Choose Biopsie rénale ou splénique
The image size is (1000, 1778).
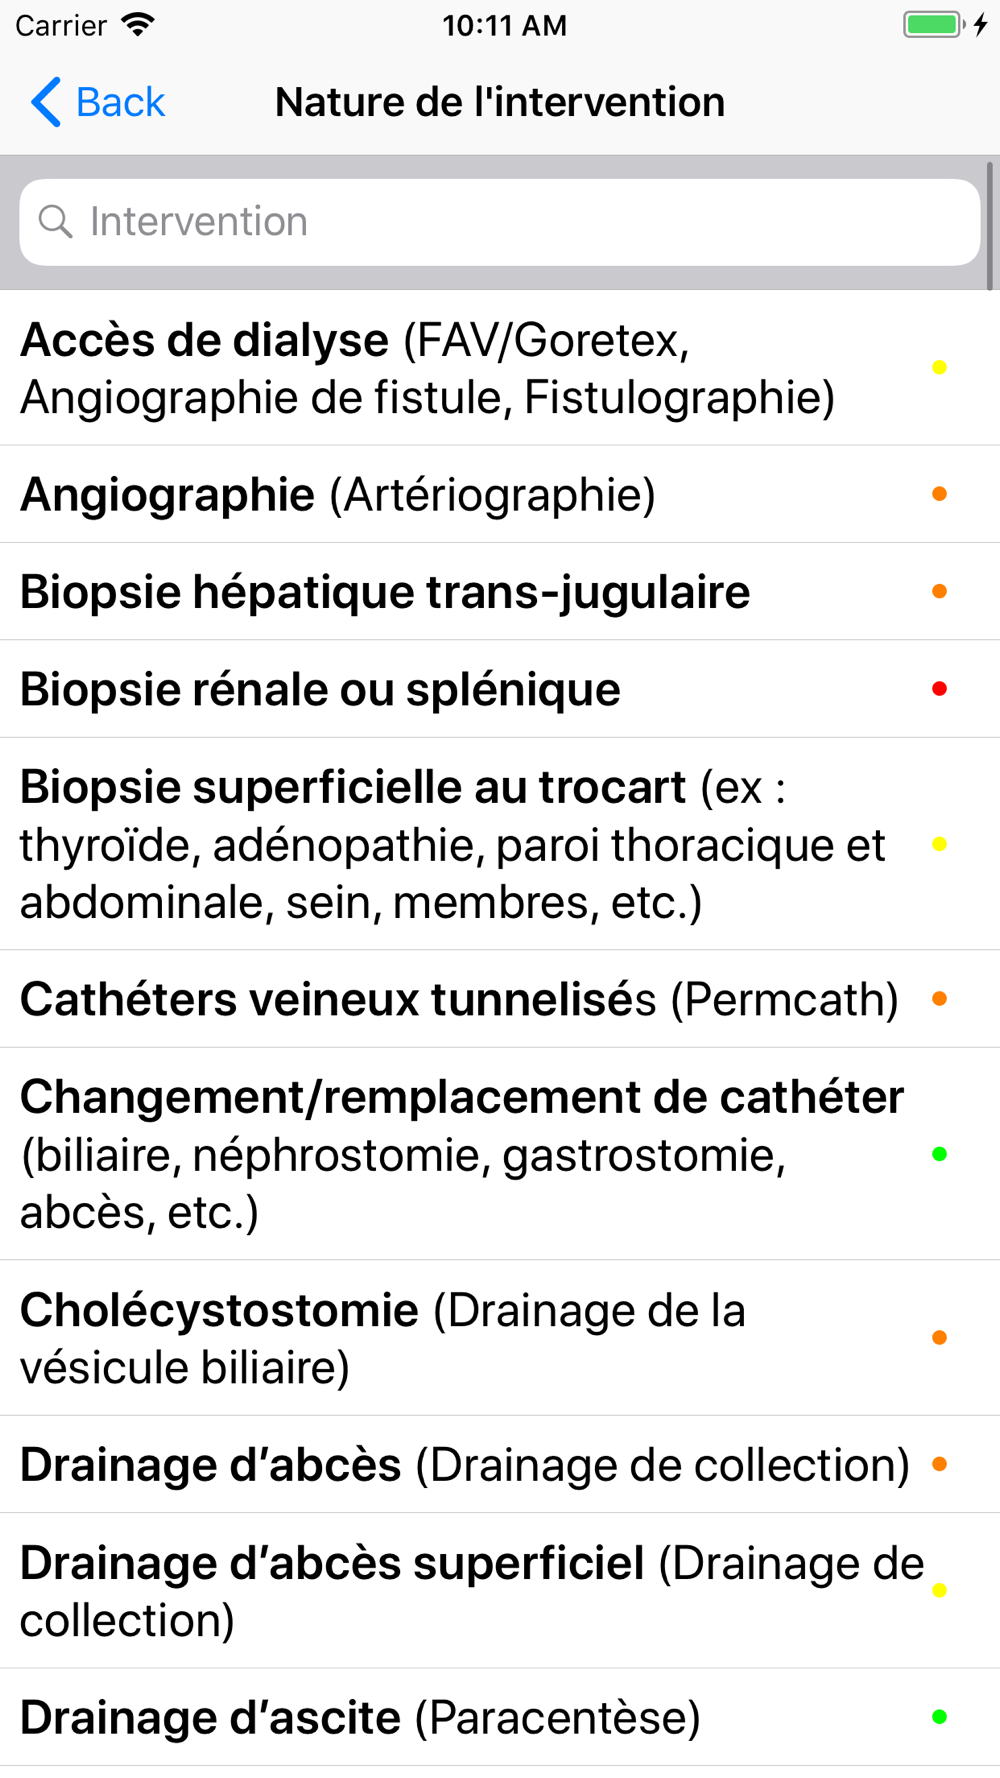pyautogui.click(x=500, y=689)
